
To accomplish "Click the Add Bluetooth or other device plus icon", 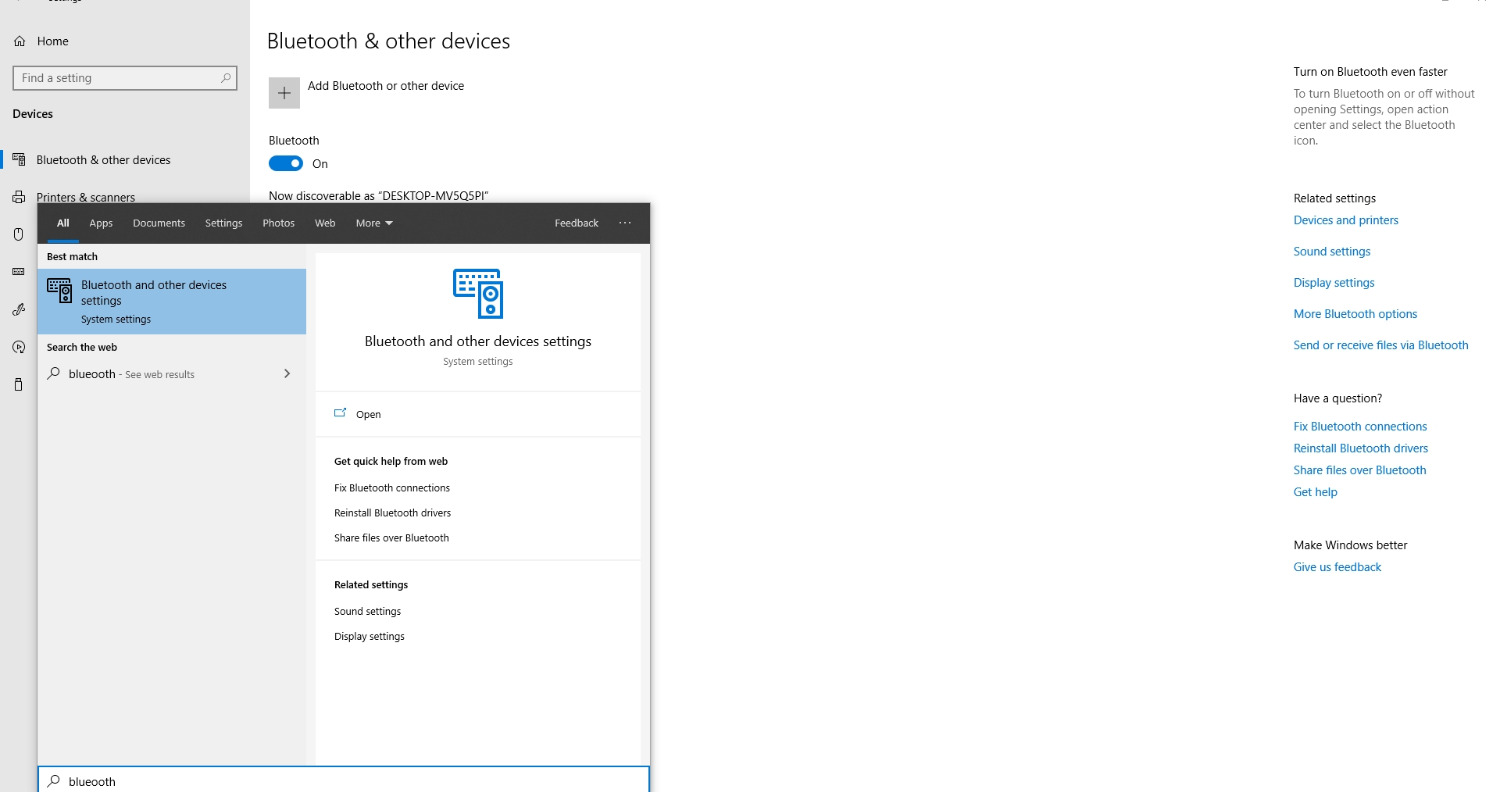I will pos(284,92).
